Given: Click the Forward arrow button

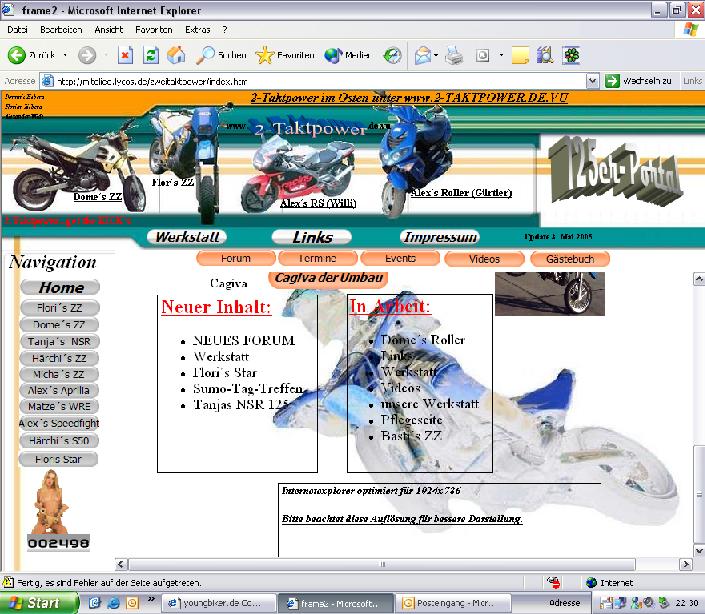Looking at the screenshot, I should click(x=87, y=55).
